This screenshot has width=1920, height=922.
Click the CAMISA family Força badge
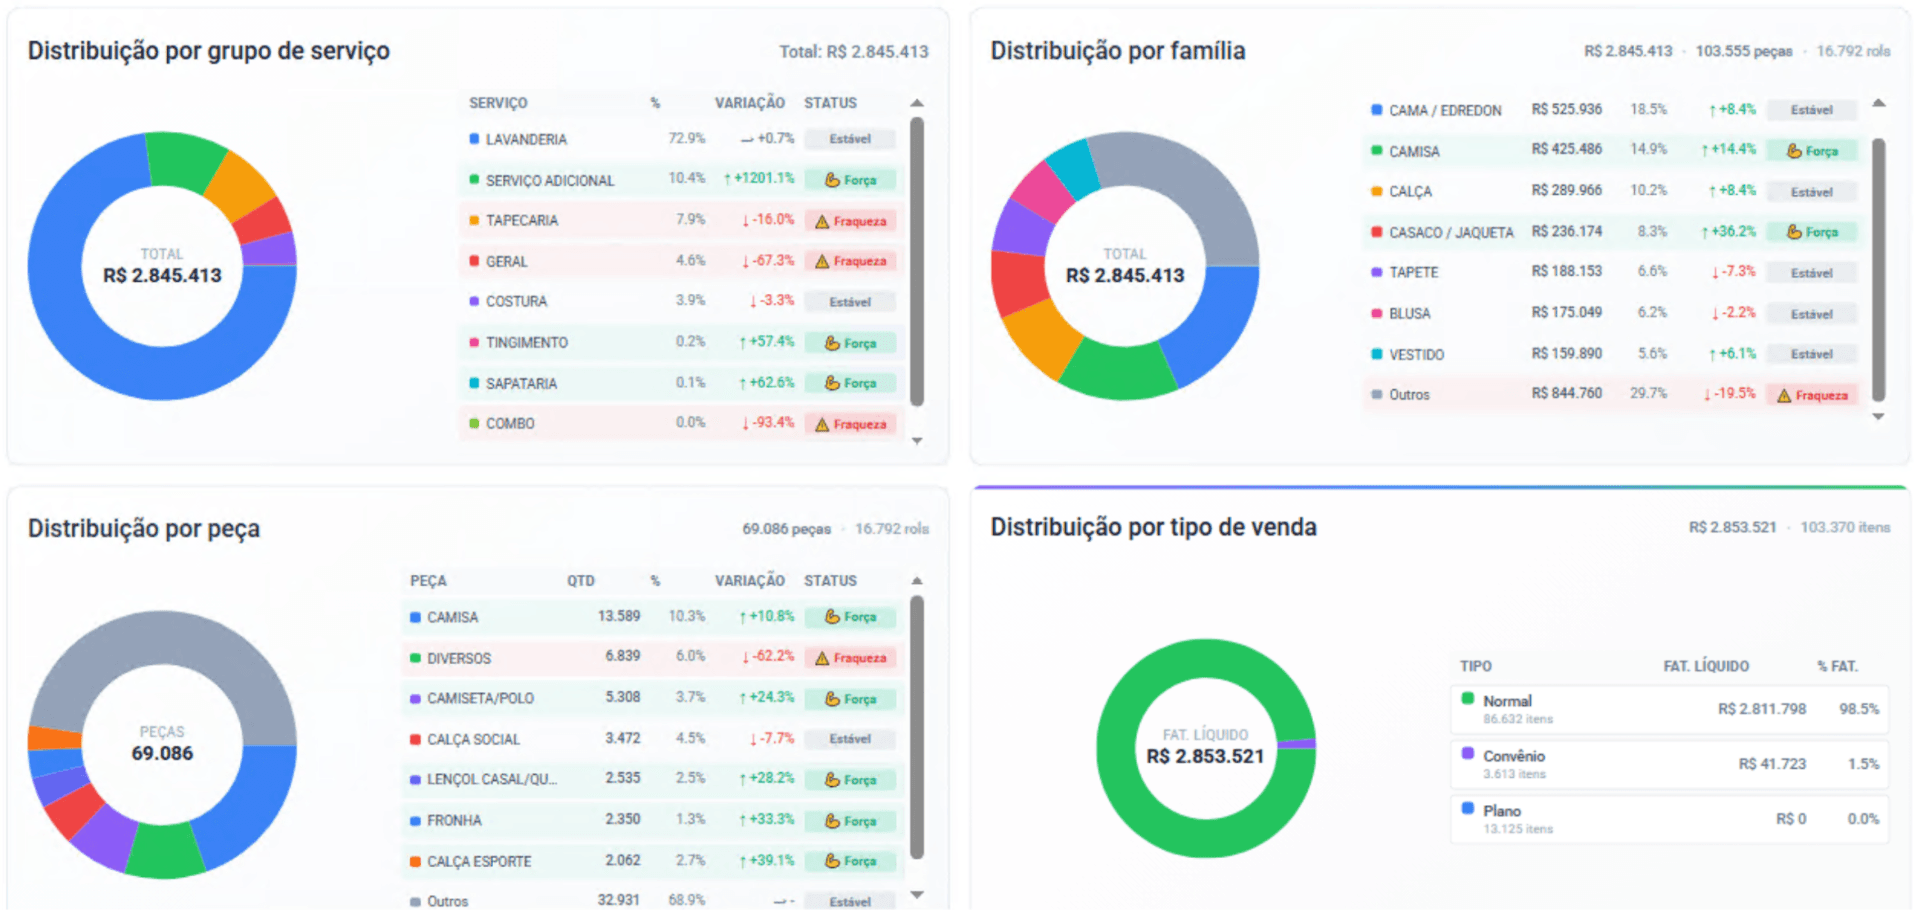(1812, 151)
